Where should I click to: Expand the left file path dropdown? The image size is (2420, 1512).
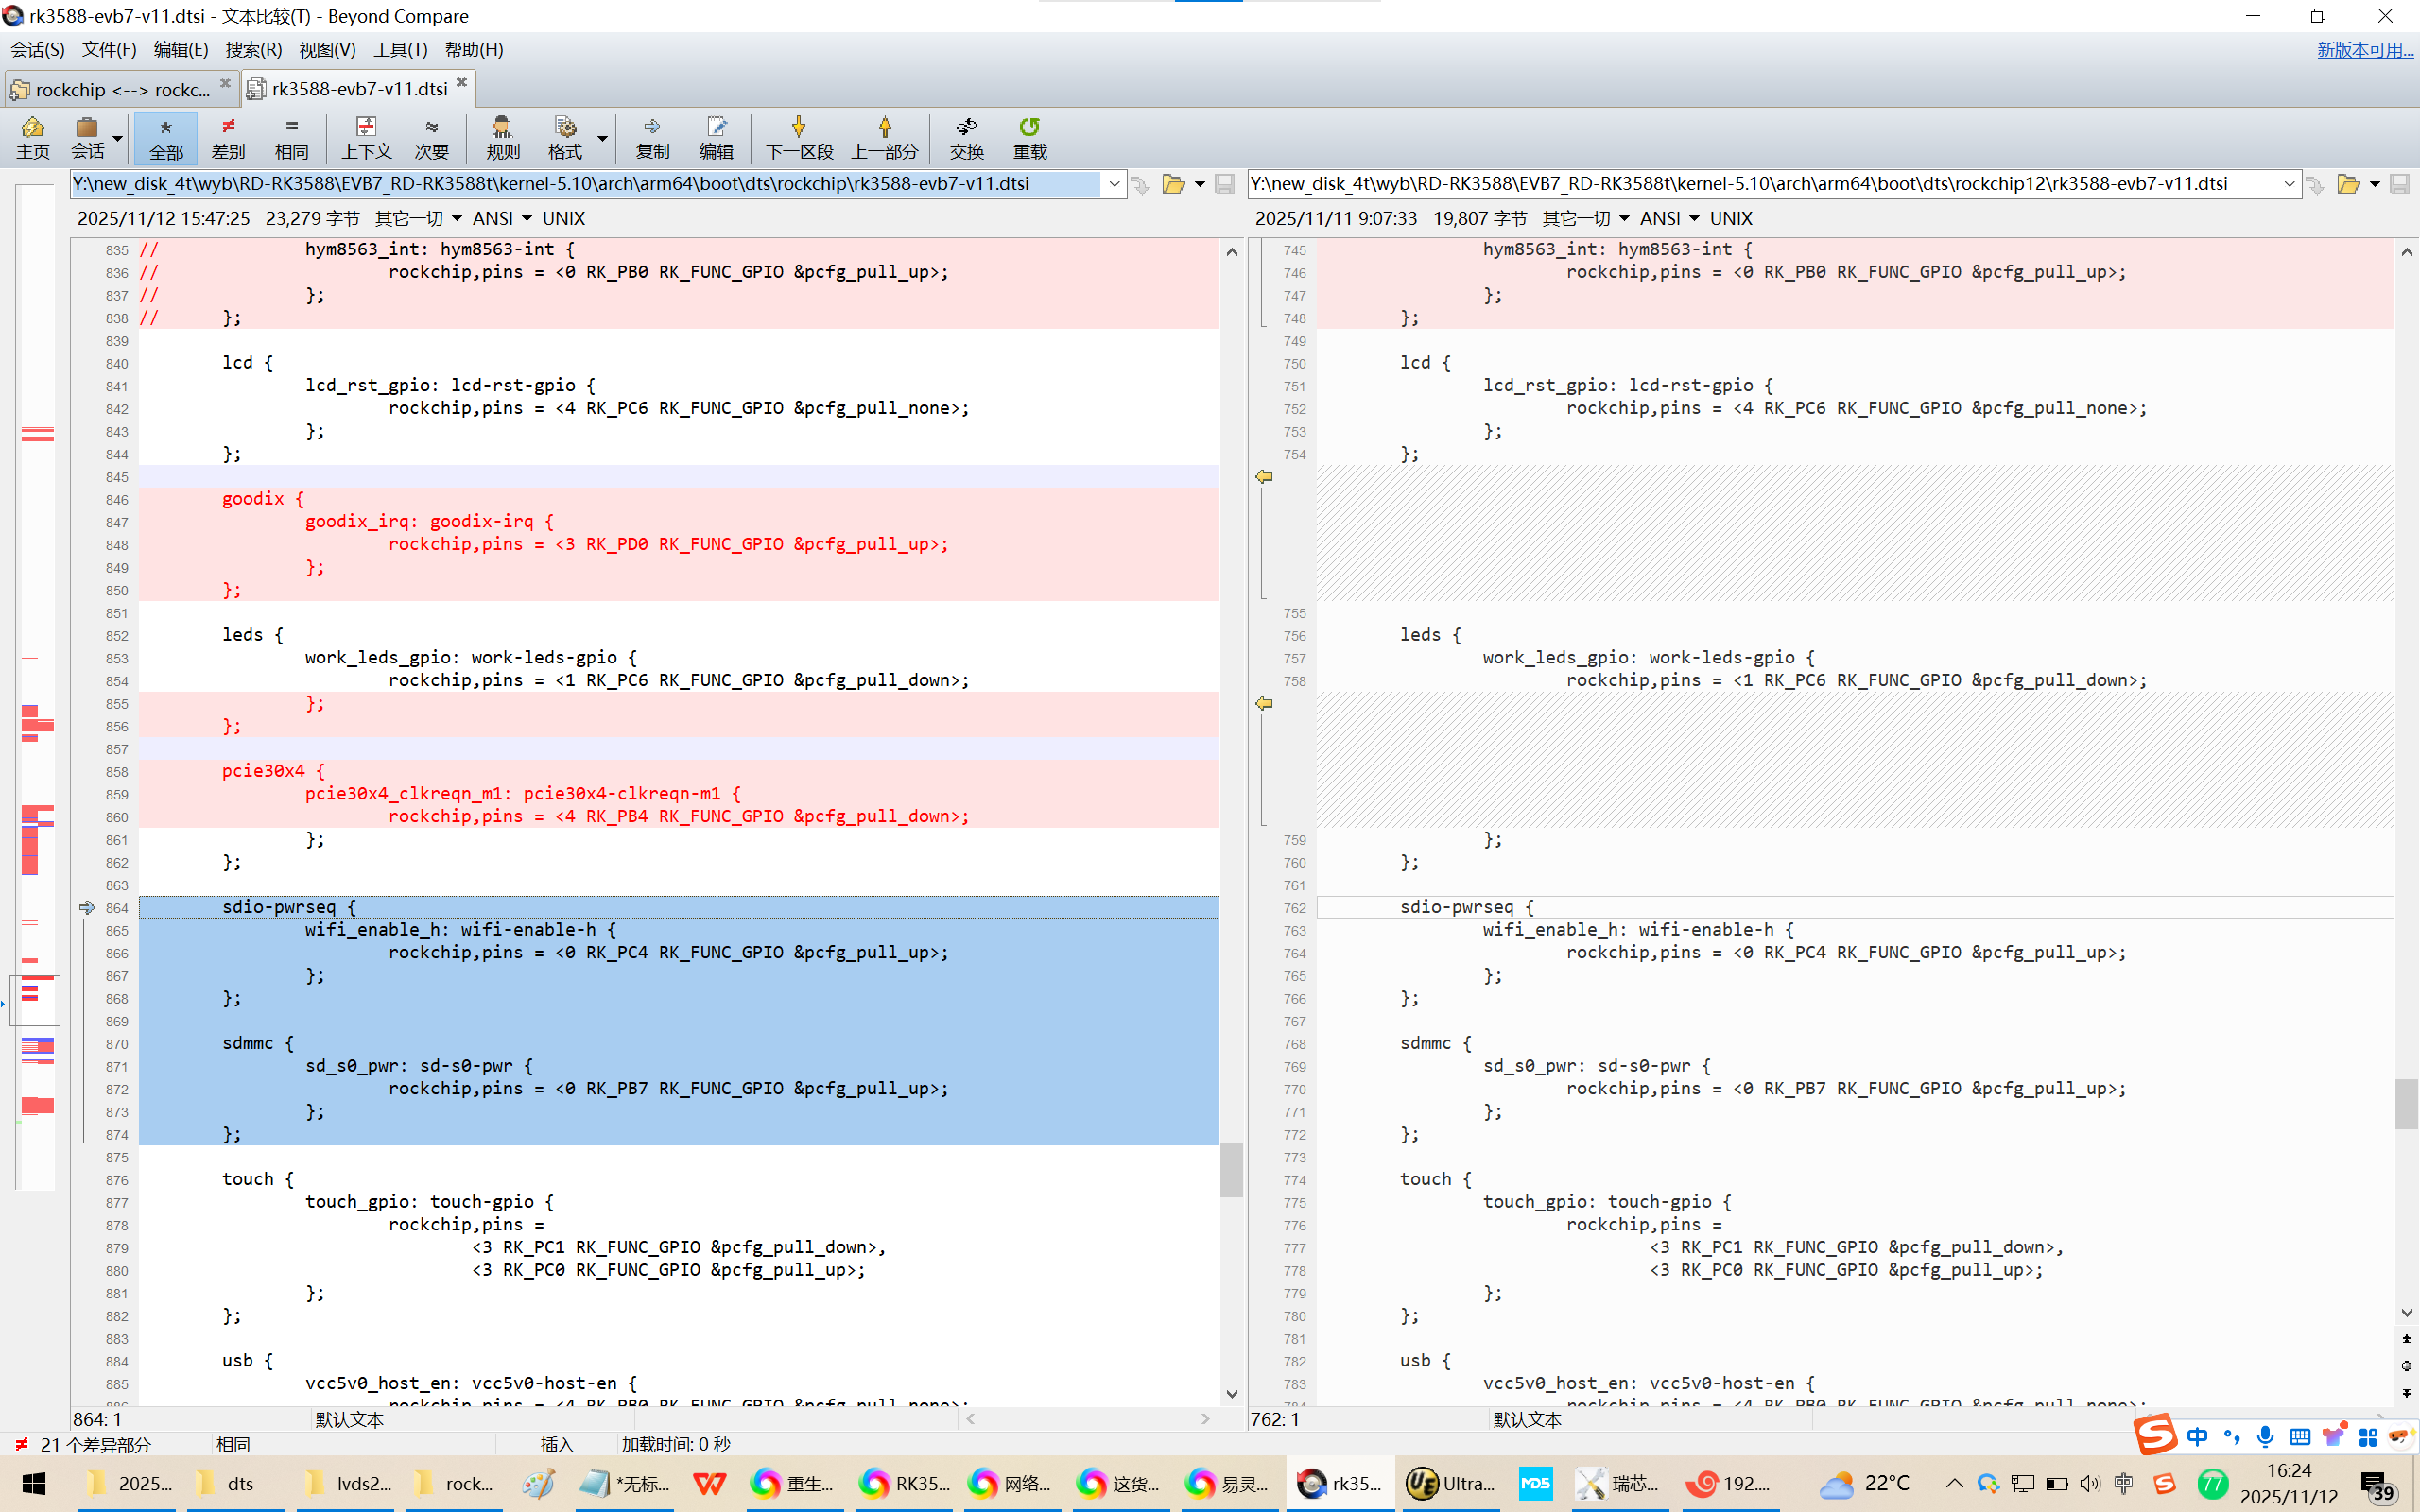(1114, 184)
